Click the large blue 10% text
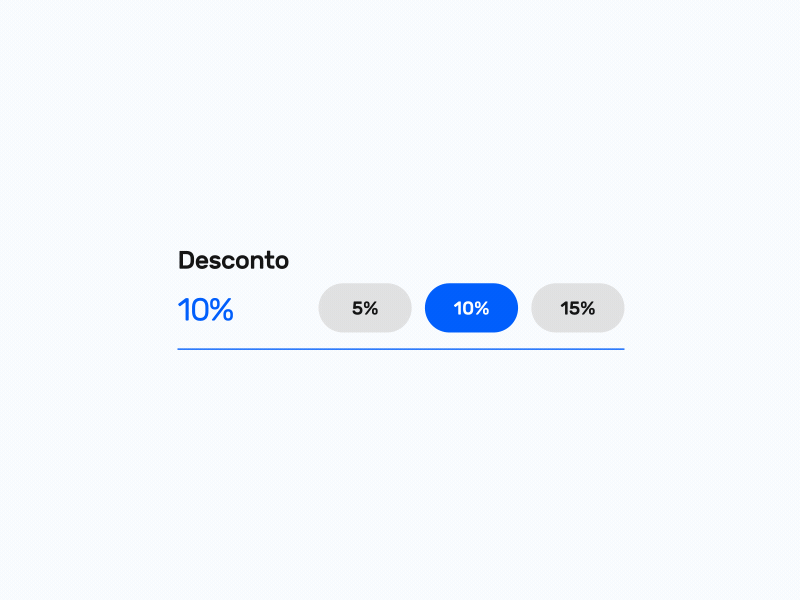This screenshot has height=600, width=800. point(206,310)
